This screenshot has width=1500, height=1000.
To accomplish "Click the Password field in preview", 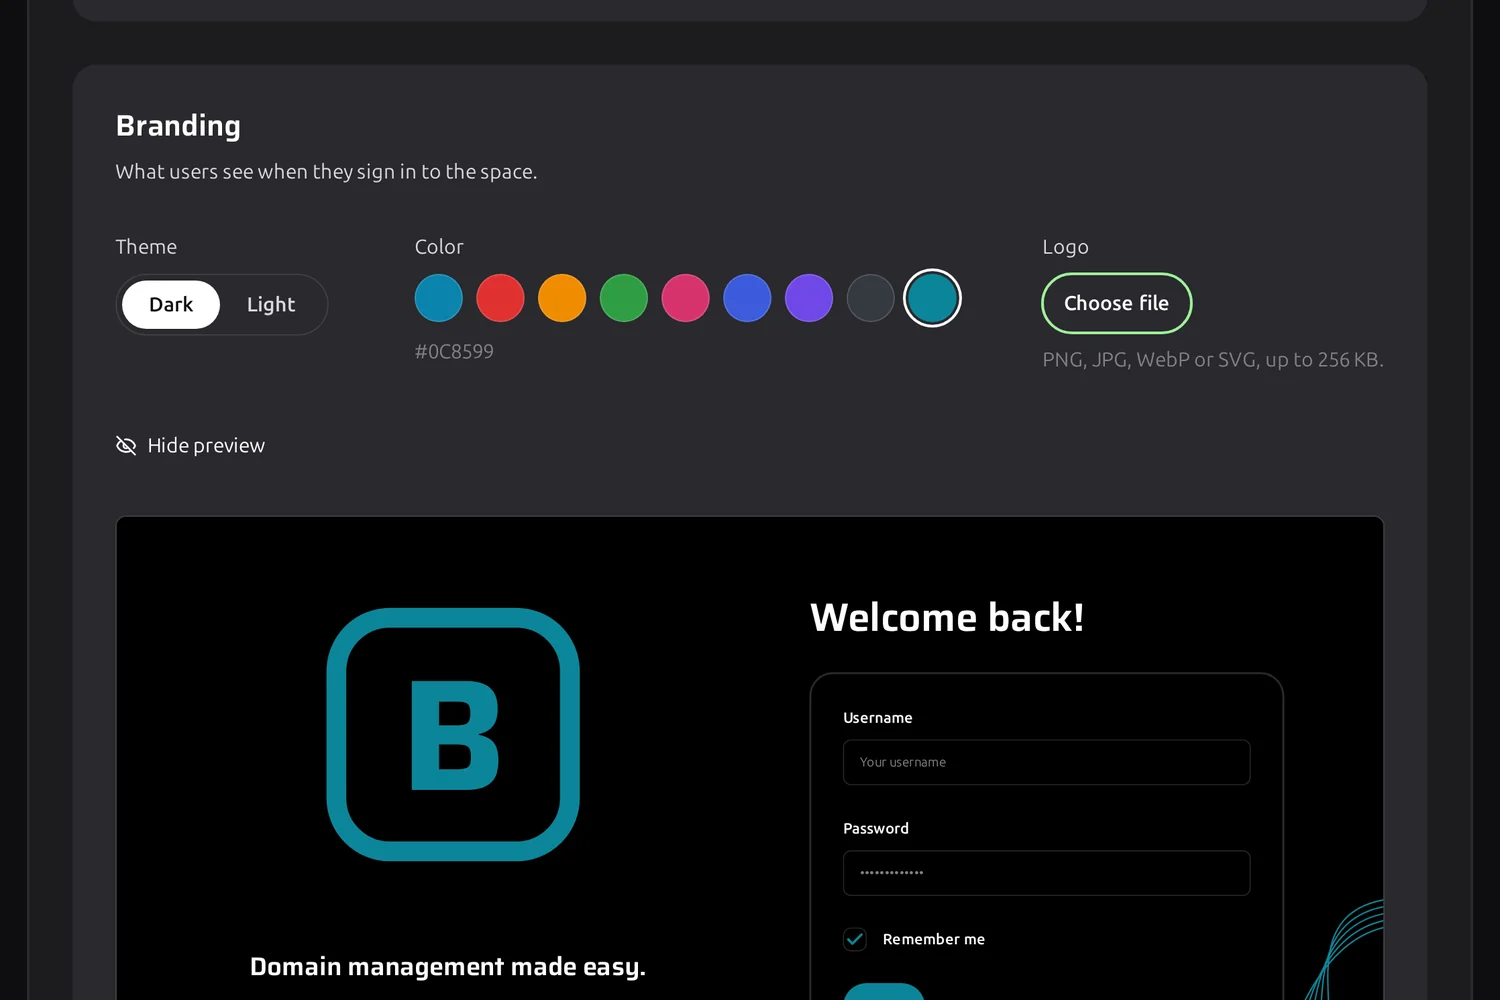I will (1046, 873).
